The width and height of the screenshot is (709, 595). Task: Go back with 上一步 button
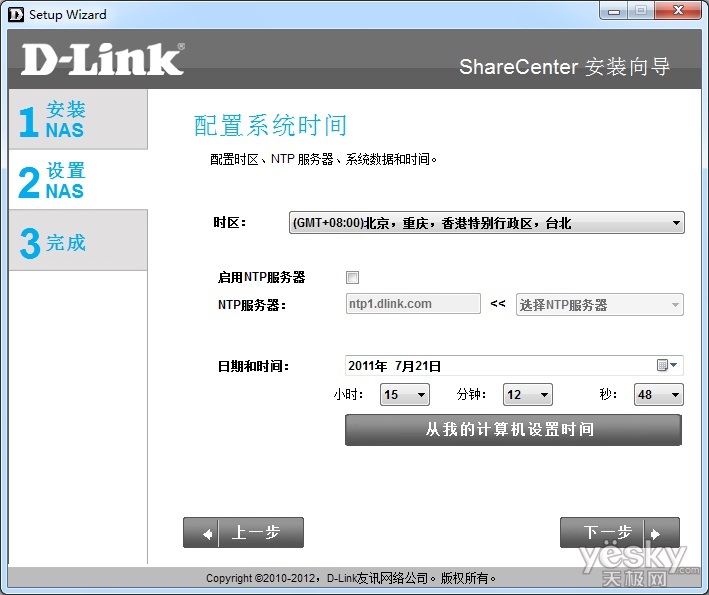pyautogui.click(x=243, y=533)
